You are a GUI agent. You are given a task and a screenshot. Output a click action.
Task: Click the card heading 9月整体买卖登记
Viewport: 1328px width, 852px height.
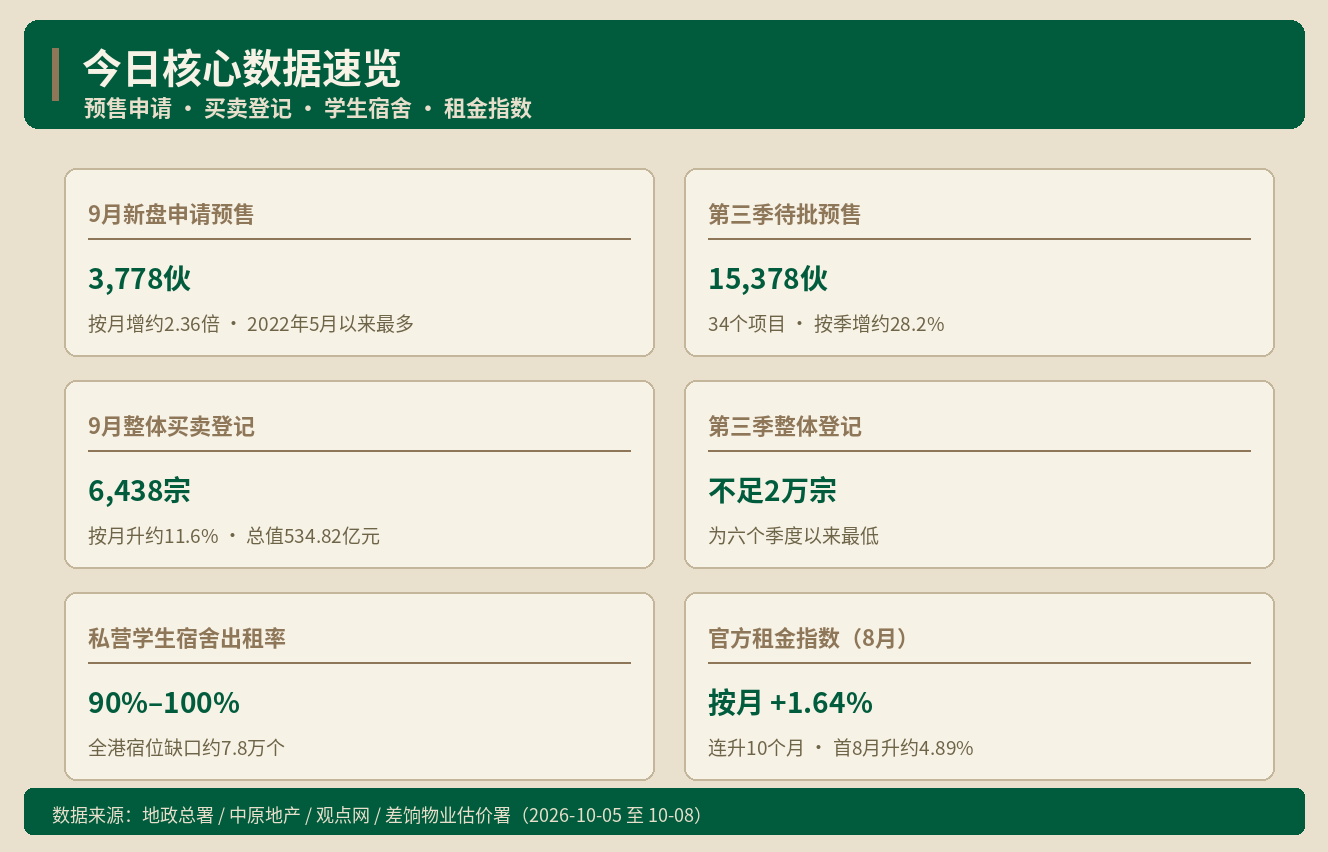(171, 426)
